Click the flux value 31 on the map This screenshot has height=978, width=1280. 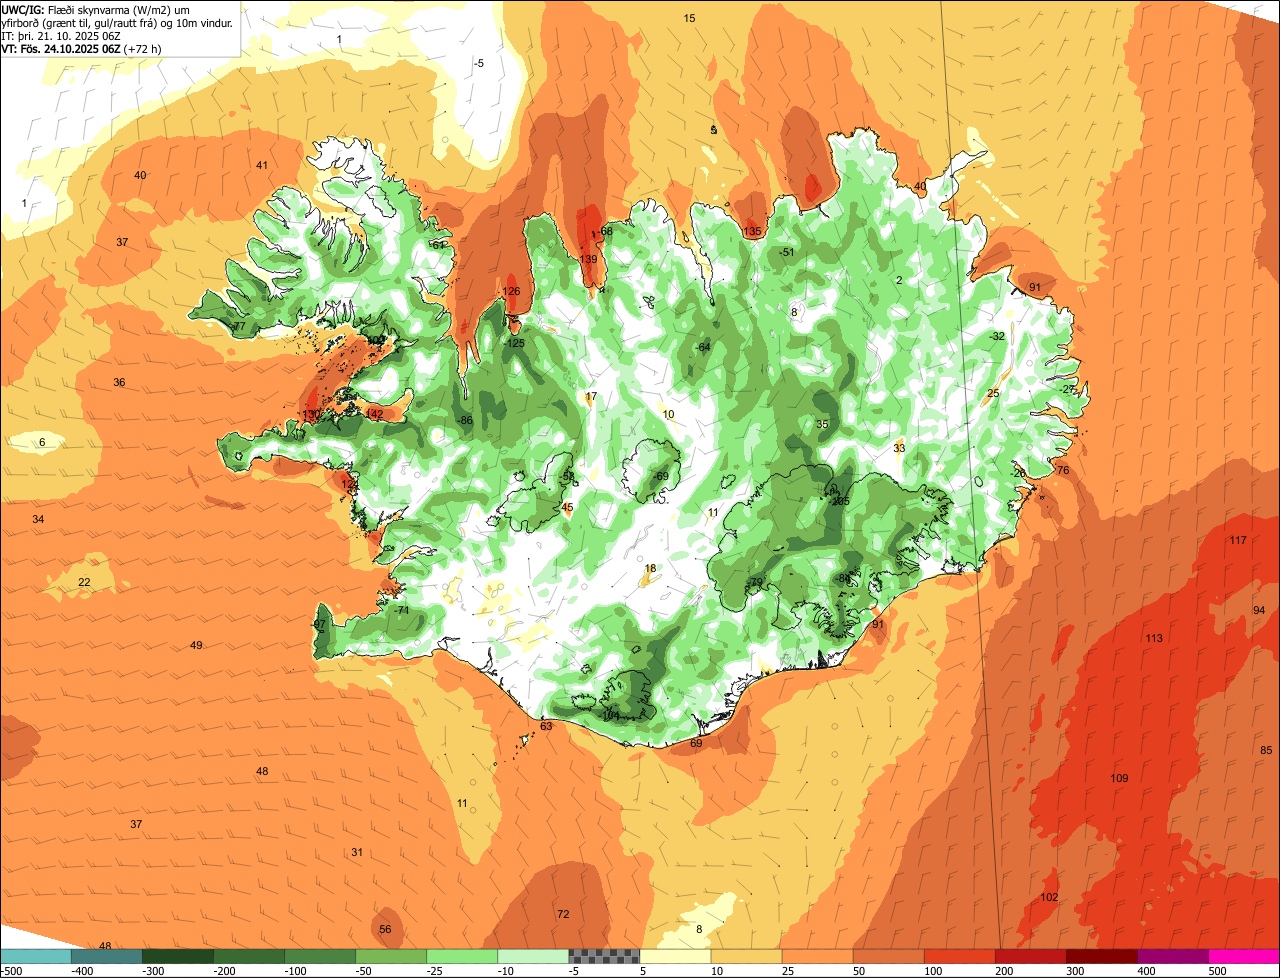[x=357, y=852]
